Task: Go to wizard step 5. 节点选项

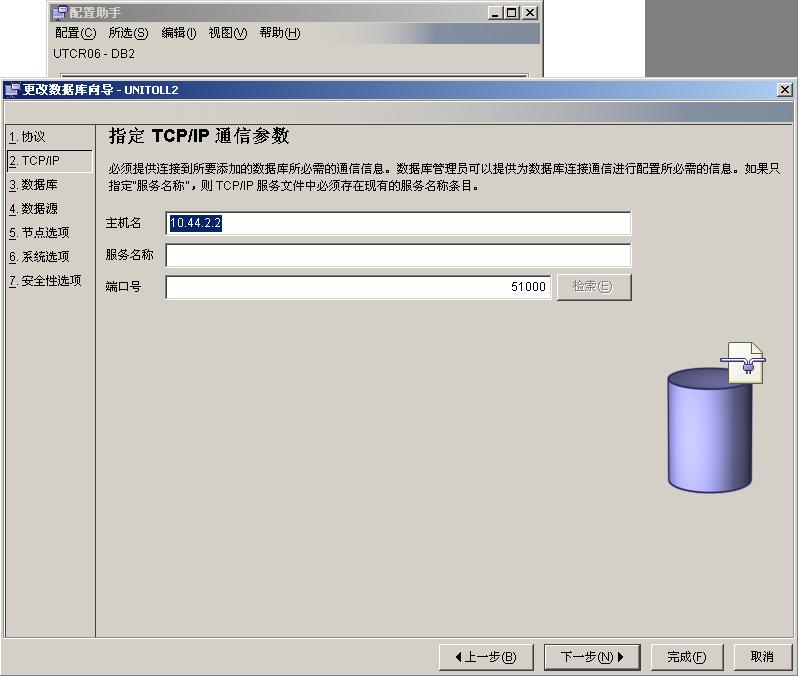Action: click(x=39, y=233)
